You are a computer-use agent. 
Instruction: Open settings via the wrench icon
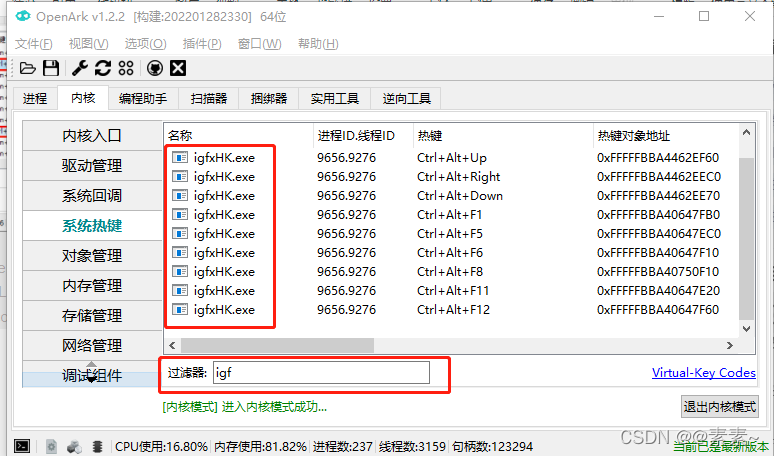[x=80, y=68]
